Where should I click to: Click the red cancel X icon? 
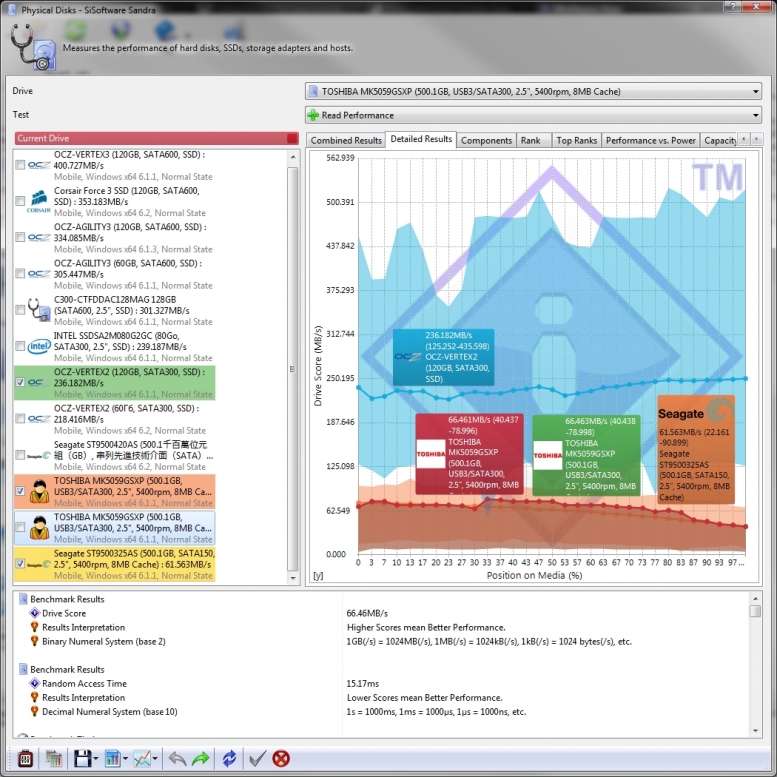(281, 759)
